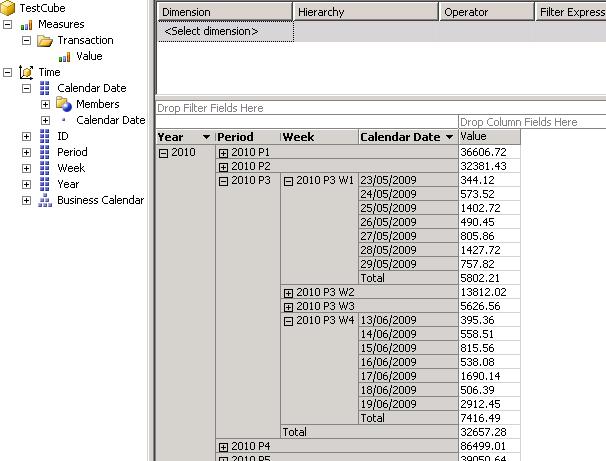Expand the Calendar Date level node under Members
606x461 pixels.
click(45, 121)
